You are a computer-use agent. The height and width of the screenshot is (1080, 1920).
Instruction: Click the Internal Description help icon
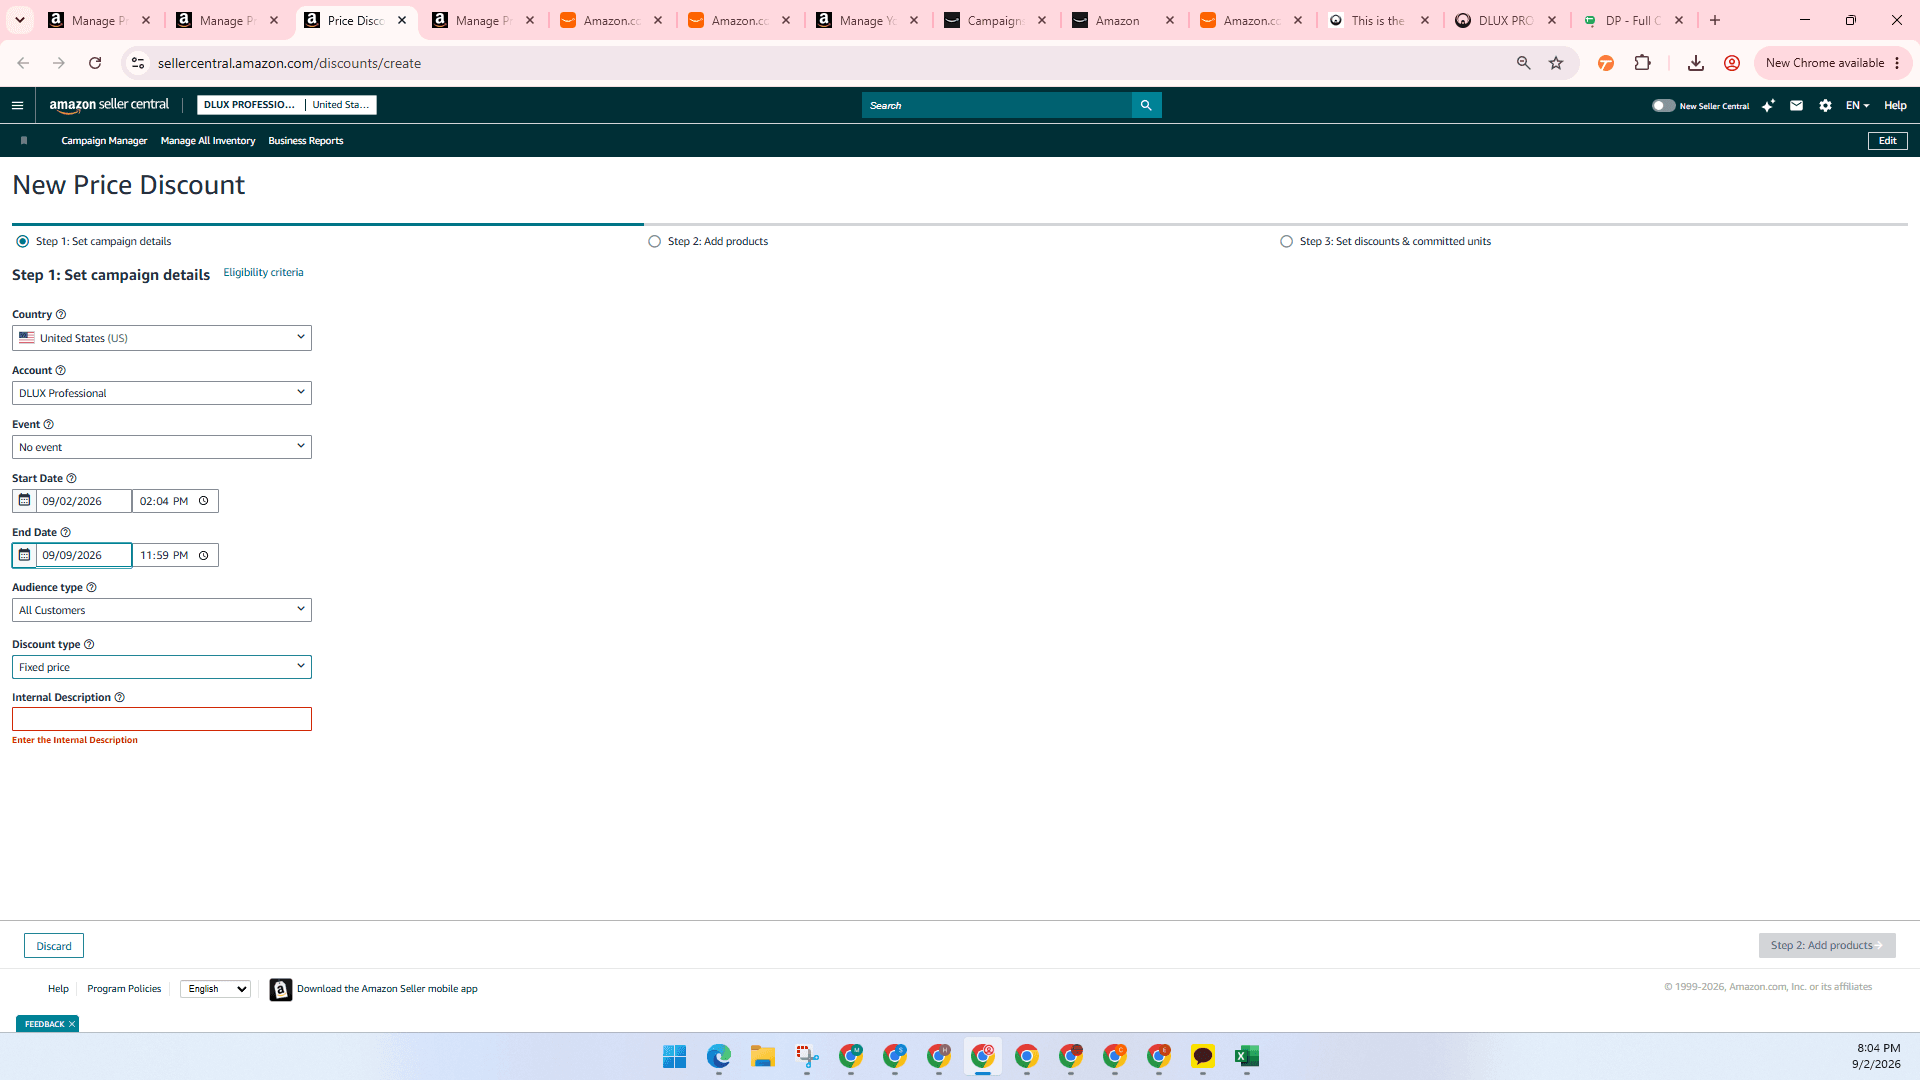point(119,697)
